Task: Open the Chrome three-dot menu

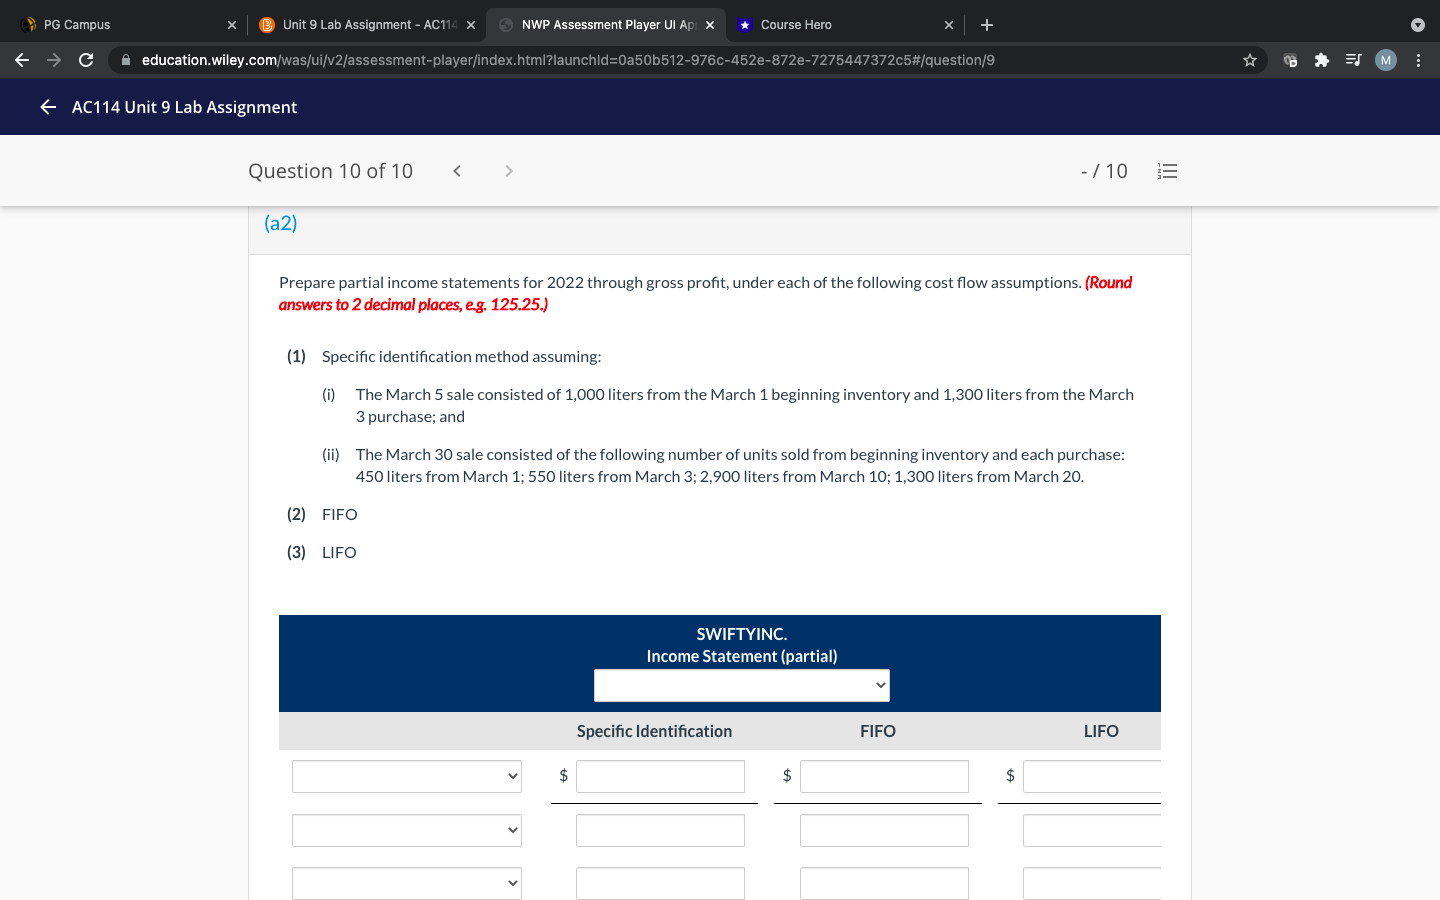Action: click(1417, 60)
